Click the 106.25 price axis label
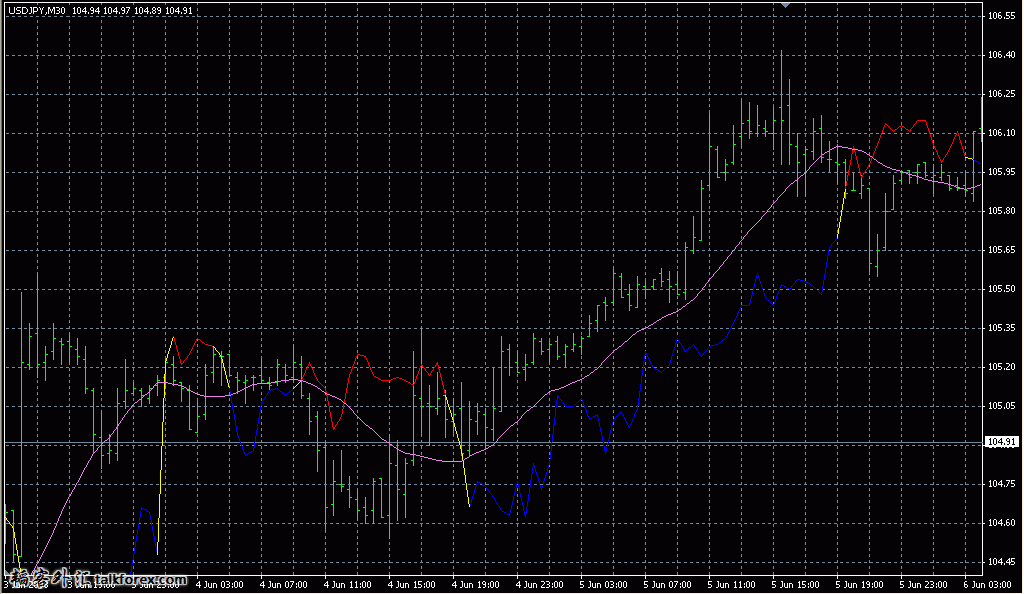 click(1001, 94)
